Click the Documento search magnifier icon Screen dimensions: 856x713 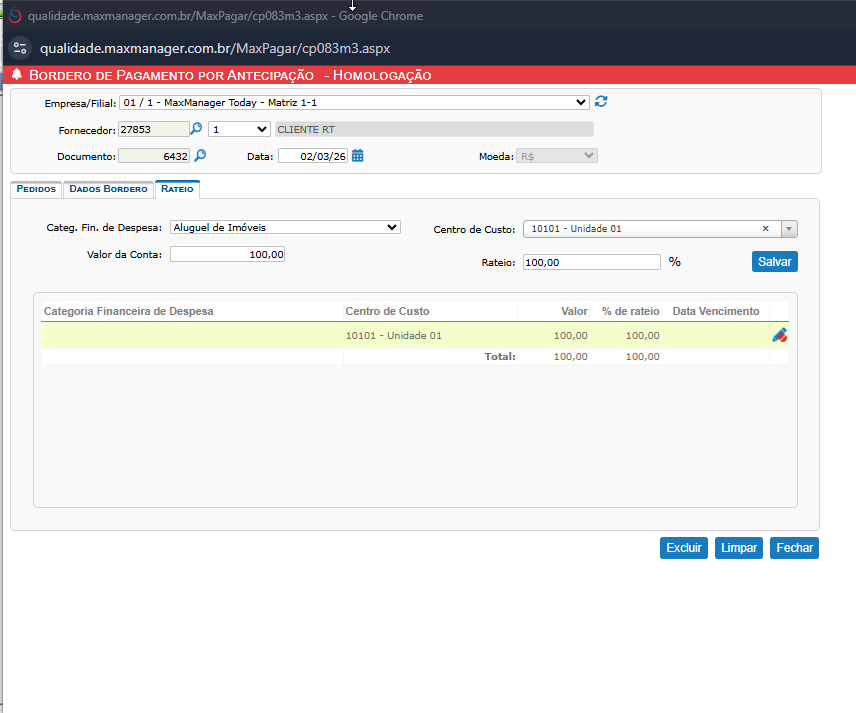(x=200, y=156)
